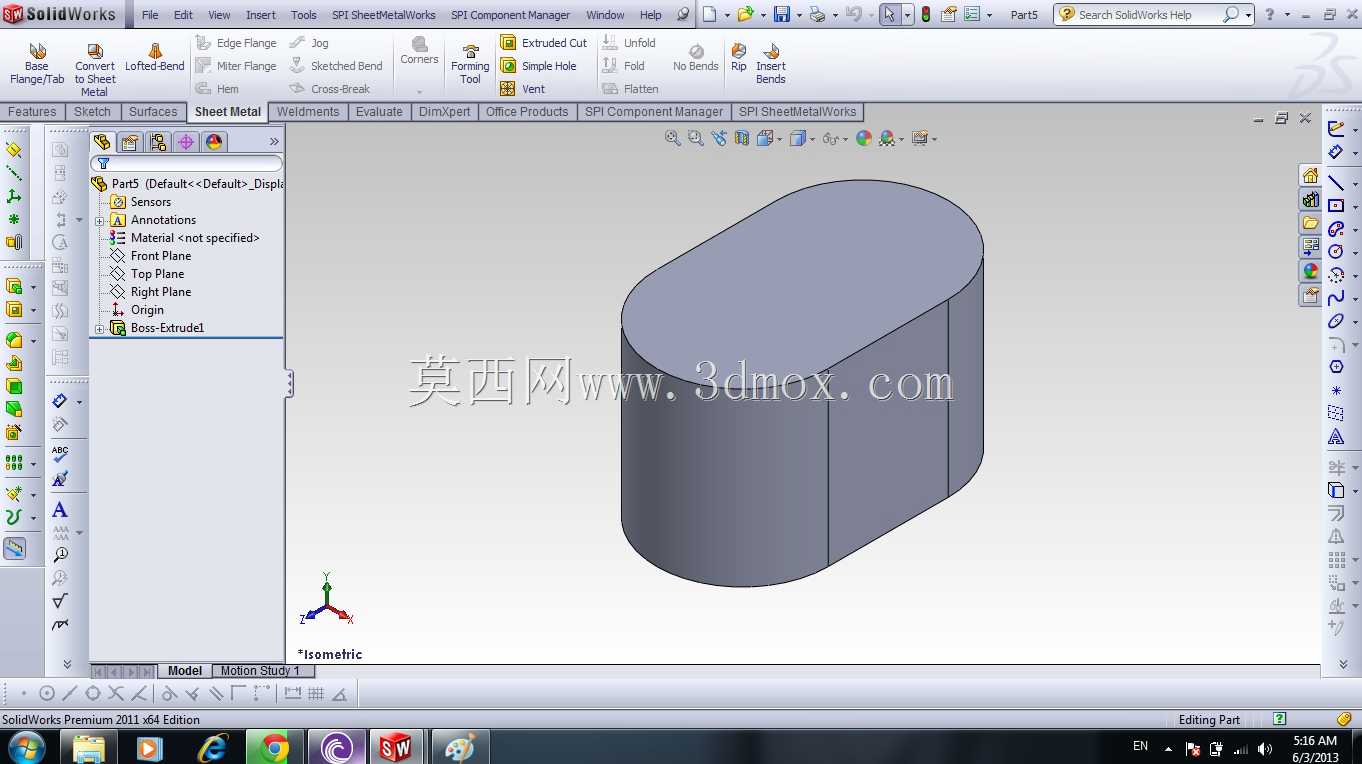This screenshot has height=764, width=1362.
Task: Select the Jog tool
Action: click(x=310, y=43)
